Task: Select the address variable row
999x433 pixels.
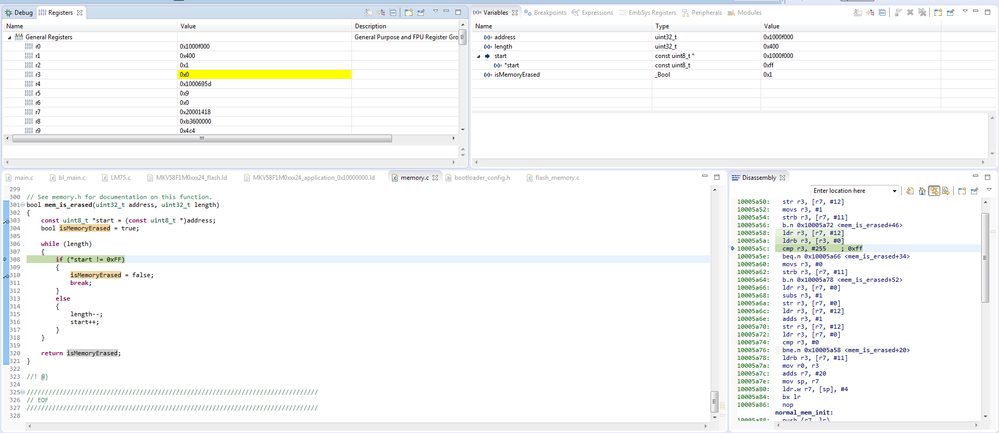Action: (733, 38)
